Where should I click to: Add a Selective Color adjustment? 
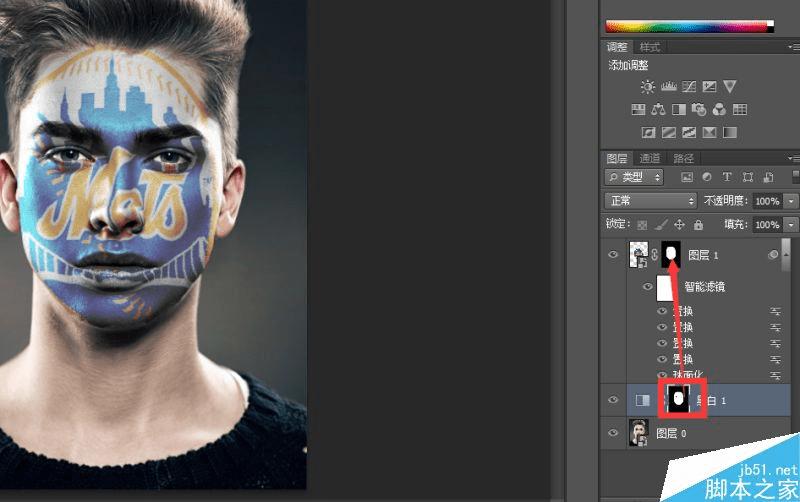point(709,133)
